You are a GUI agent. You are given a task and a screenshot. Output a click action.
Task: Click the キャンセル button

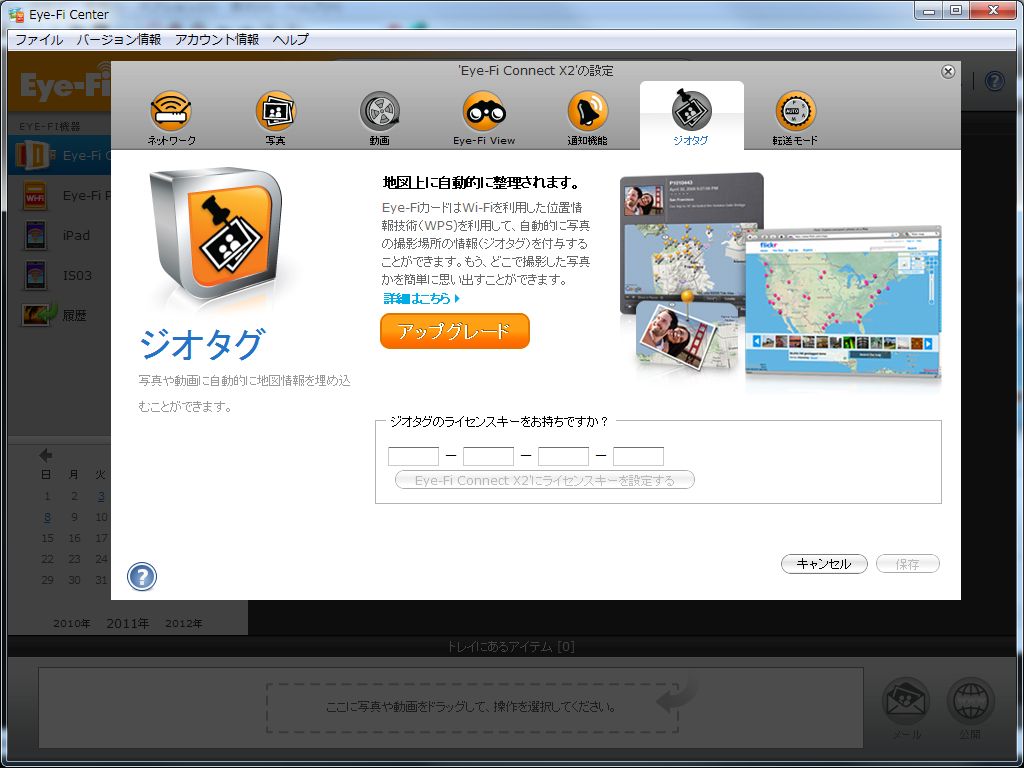[824, 564]
